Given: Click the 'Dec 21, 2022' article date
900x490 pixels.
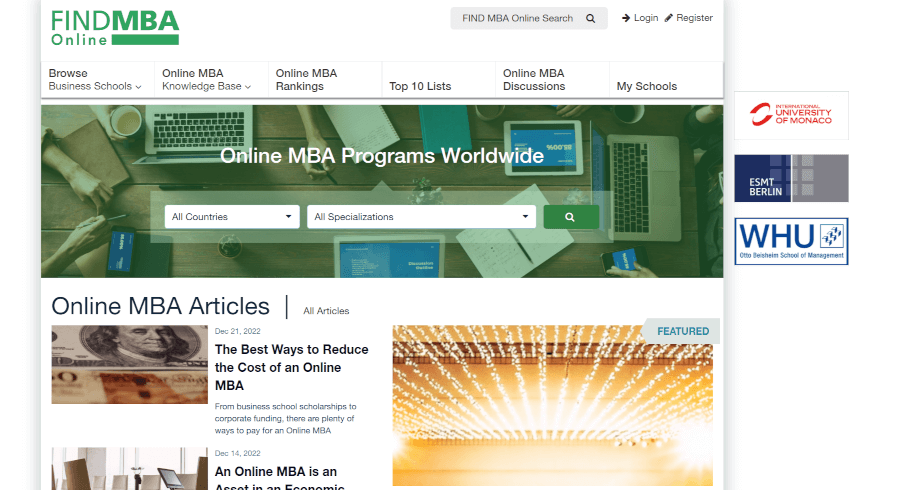Looking at the screenshot, I should coord(238,331).
